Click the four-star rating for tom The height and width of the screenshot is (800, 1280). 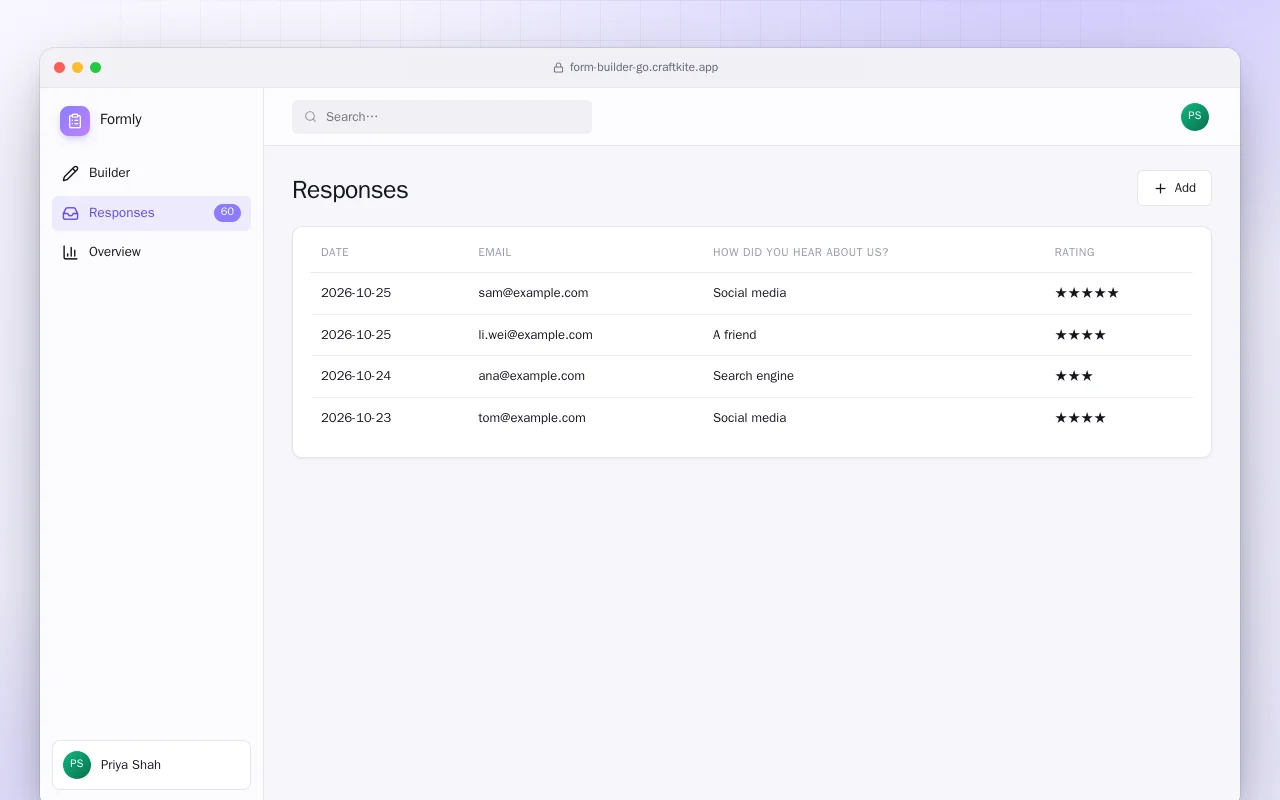point(1081,418)
